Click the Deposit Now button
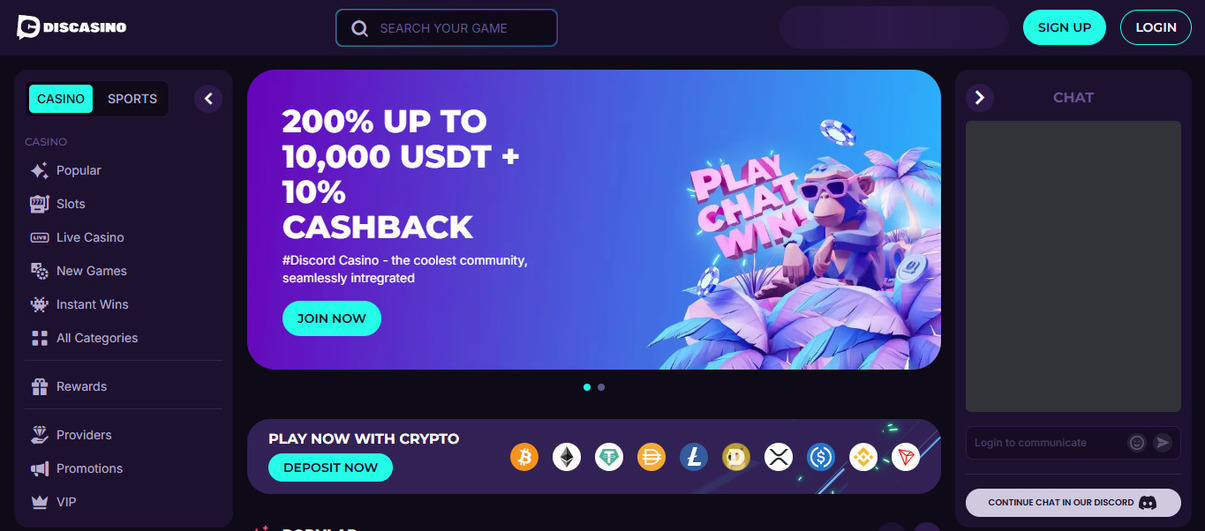 [x=330, y=467]
